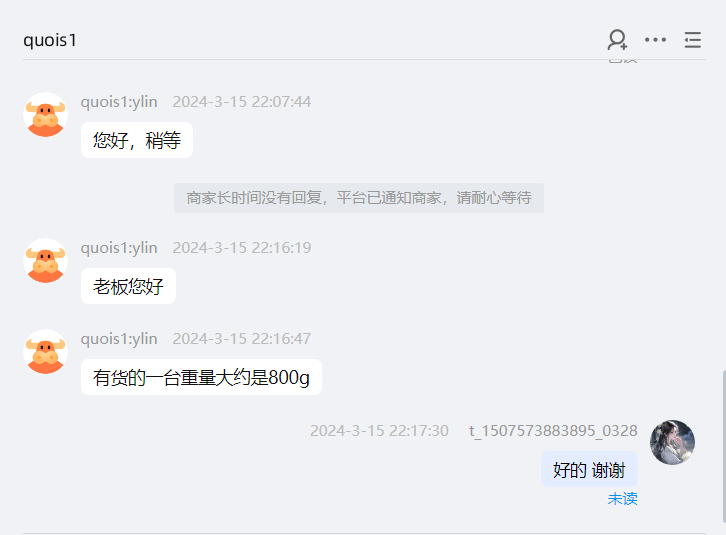
Task: Click sender name quois1:ylin at 22:07:44
Action: click(119, 101)
